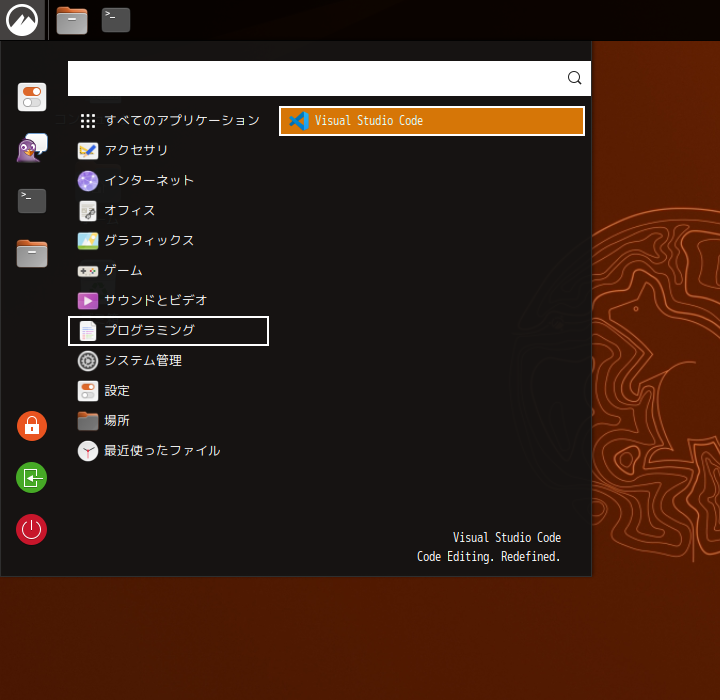Click the picture icon beside グラフィックス
This screenshot has width=720, height=700.
pyautogui.click(x=88, y=241)
